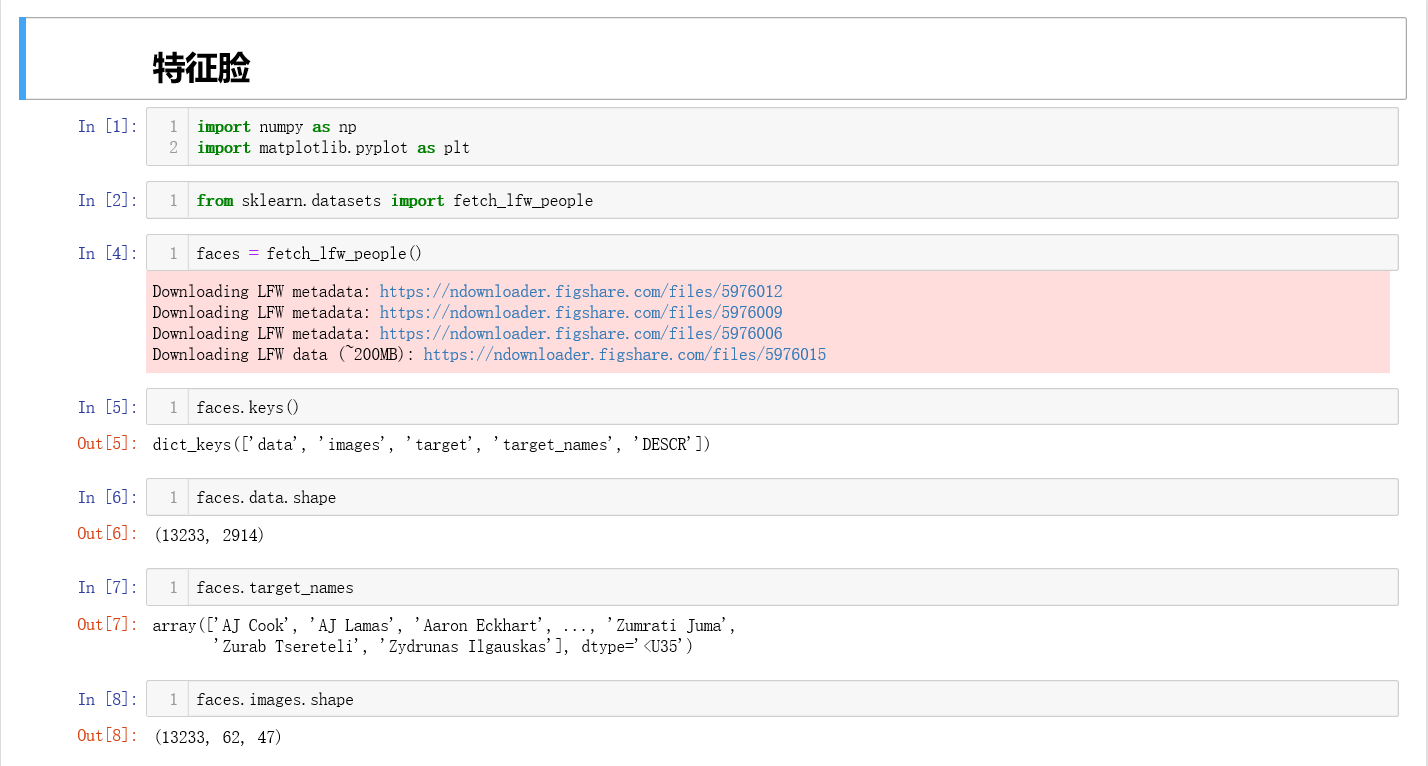The width and height of the screenshot is (1428, 766).
Task: Open the figshare files/5976012 download link
Action: [581, 292]
